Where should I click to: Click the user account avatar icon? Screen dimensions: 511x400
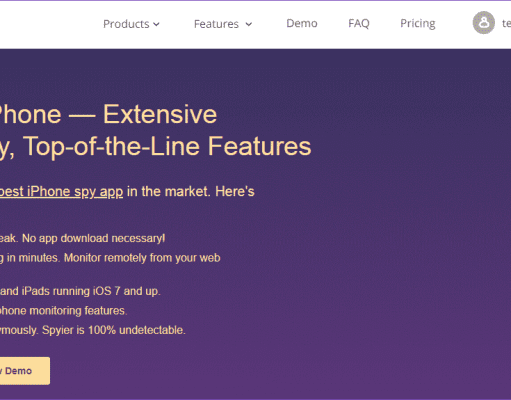tap(484, 23)
